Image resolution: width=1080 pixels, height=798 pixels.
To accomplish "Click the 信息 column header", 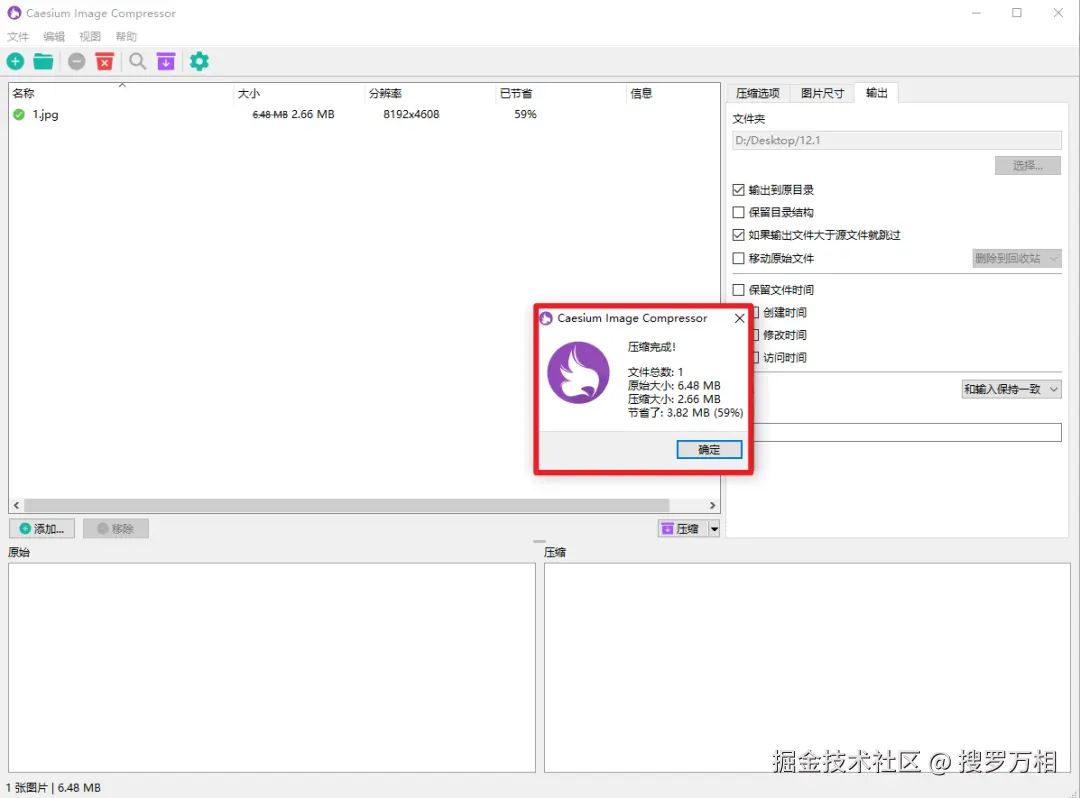I will (672, 93).
